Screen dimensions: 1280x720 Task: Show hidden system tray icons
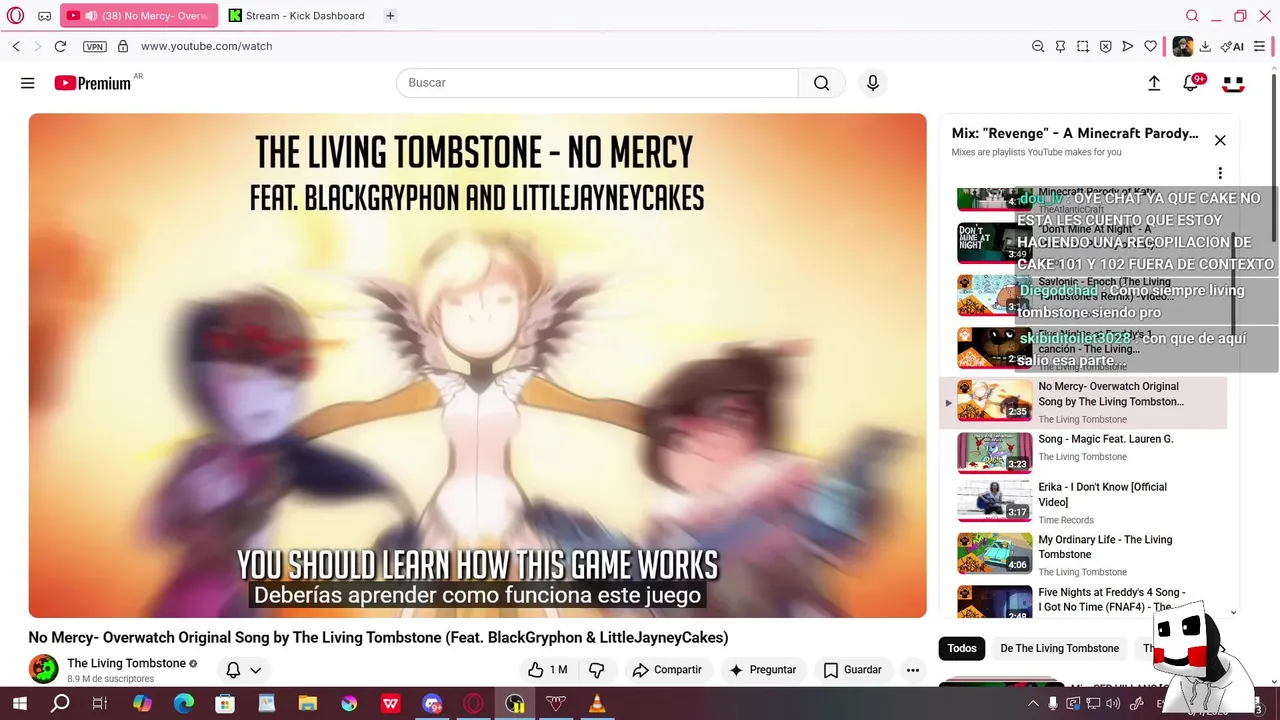point(1033,704)
